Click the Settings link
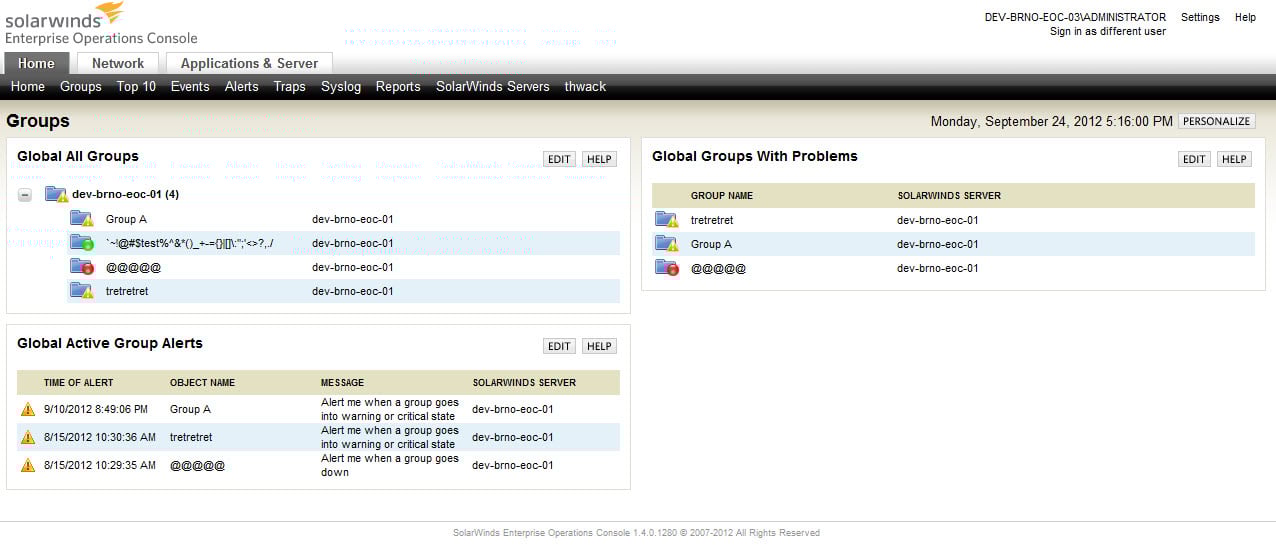The width and height of the screenshot is (1276, 549). coord(1200,17)
